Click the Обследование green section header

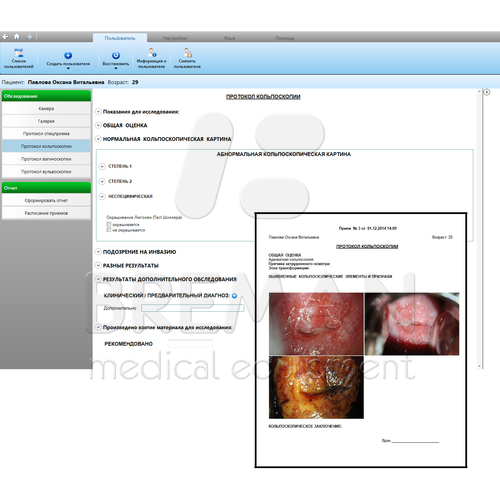point(46,96)
